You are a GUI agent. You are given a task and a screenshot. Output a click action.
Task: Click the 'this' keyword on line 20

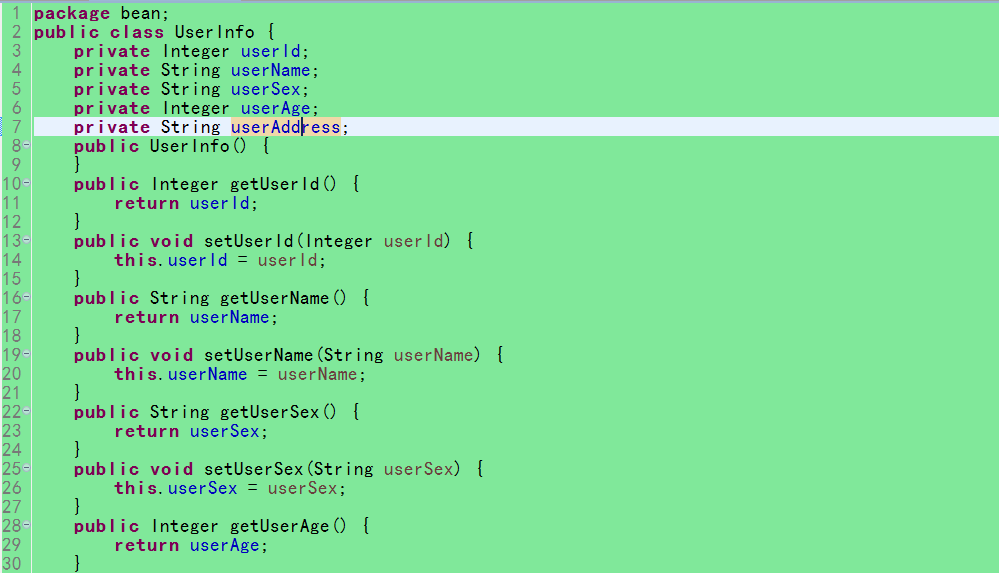(x=136, y=374)
